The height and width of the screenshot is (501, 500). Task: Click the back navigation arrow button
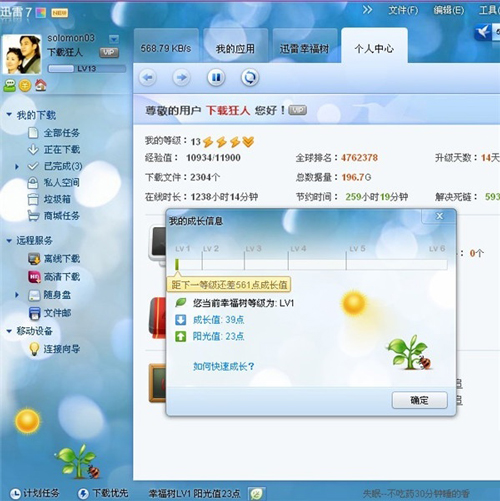(x=148, y=78)
